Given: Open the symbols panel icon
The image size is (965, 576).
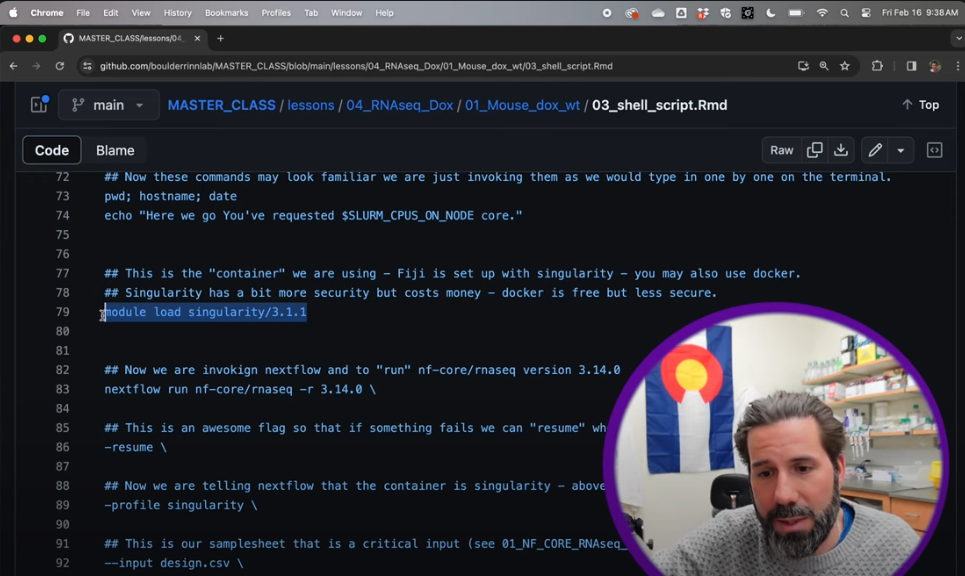Looking at the screenshot, I should [934, 150].
